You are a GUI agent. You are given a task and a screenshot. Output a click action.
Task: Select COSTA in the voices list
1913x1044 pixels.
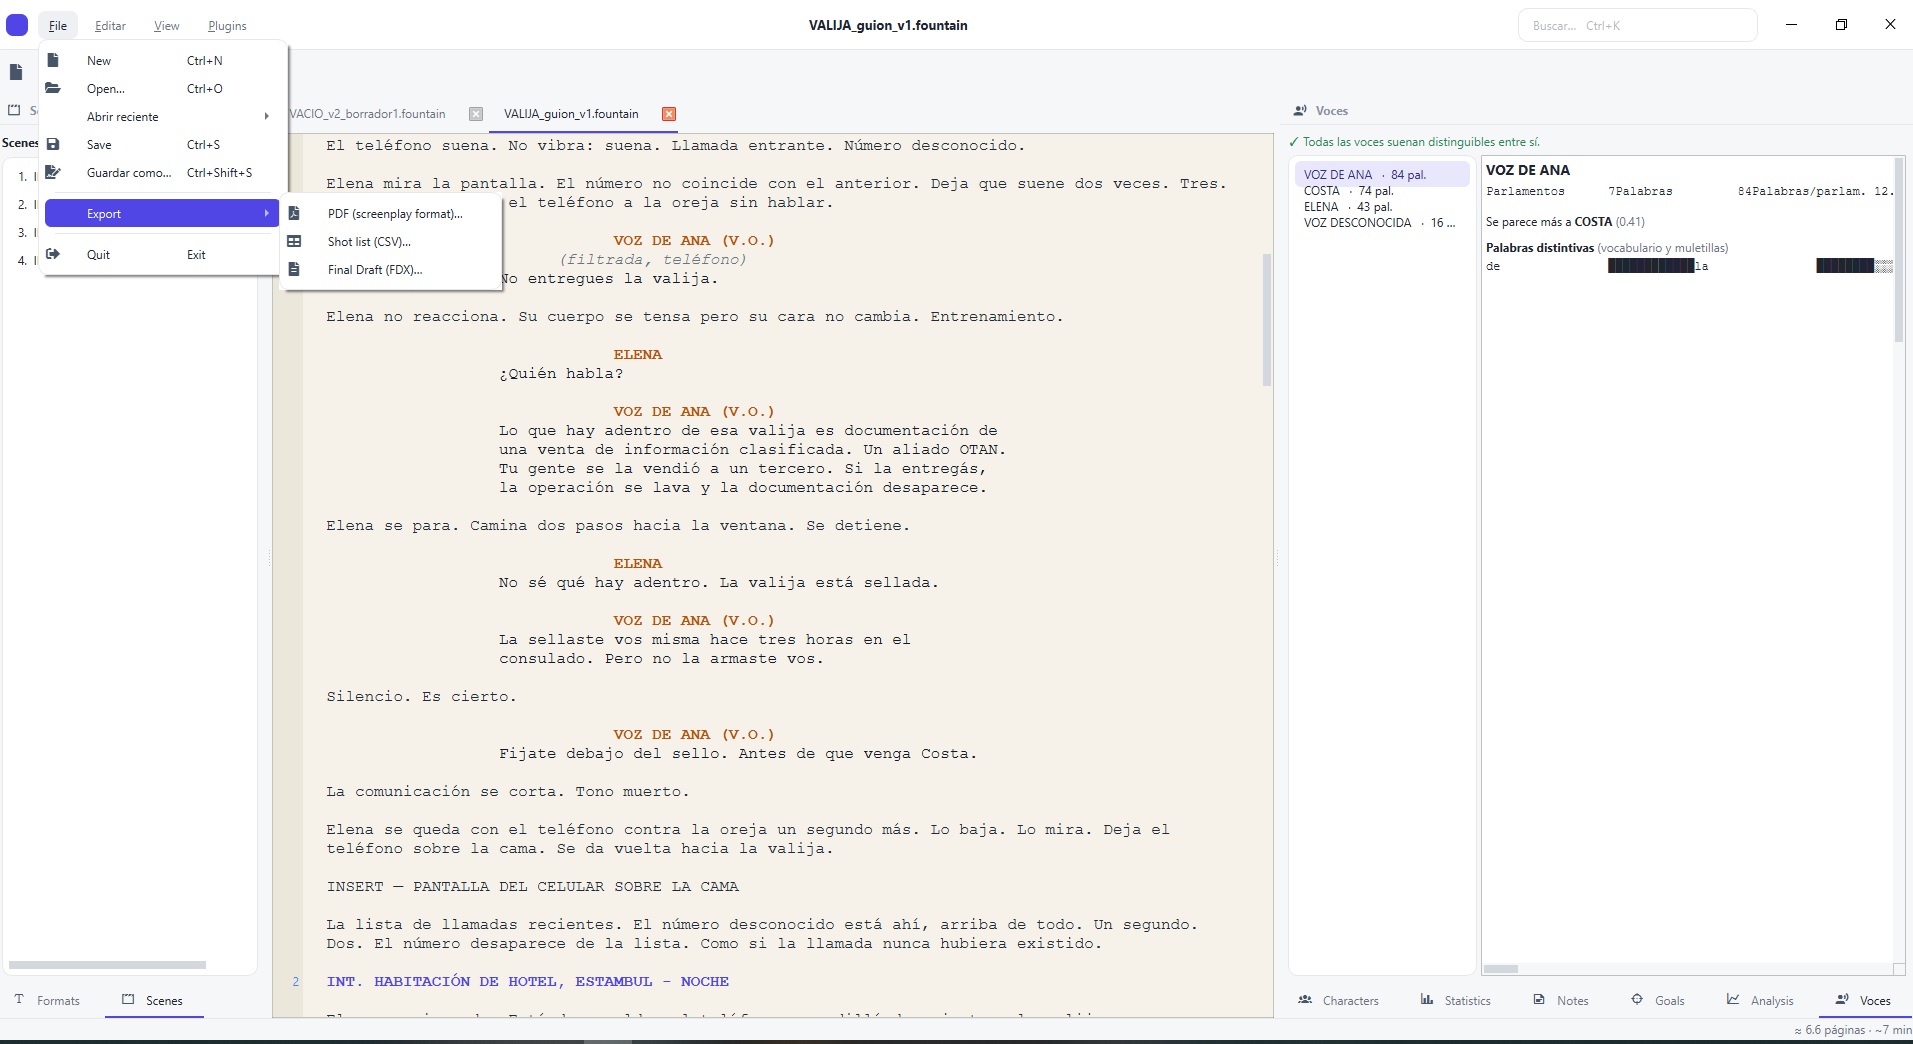[1380, 190]
